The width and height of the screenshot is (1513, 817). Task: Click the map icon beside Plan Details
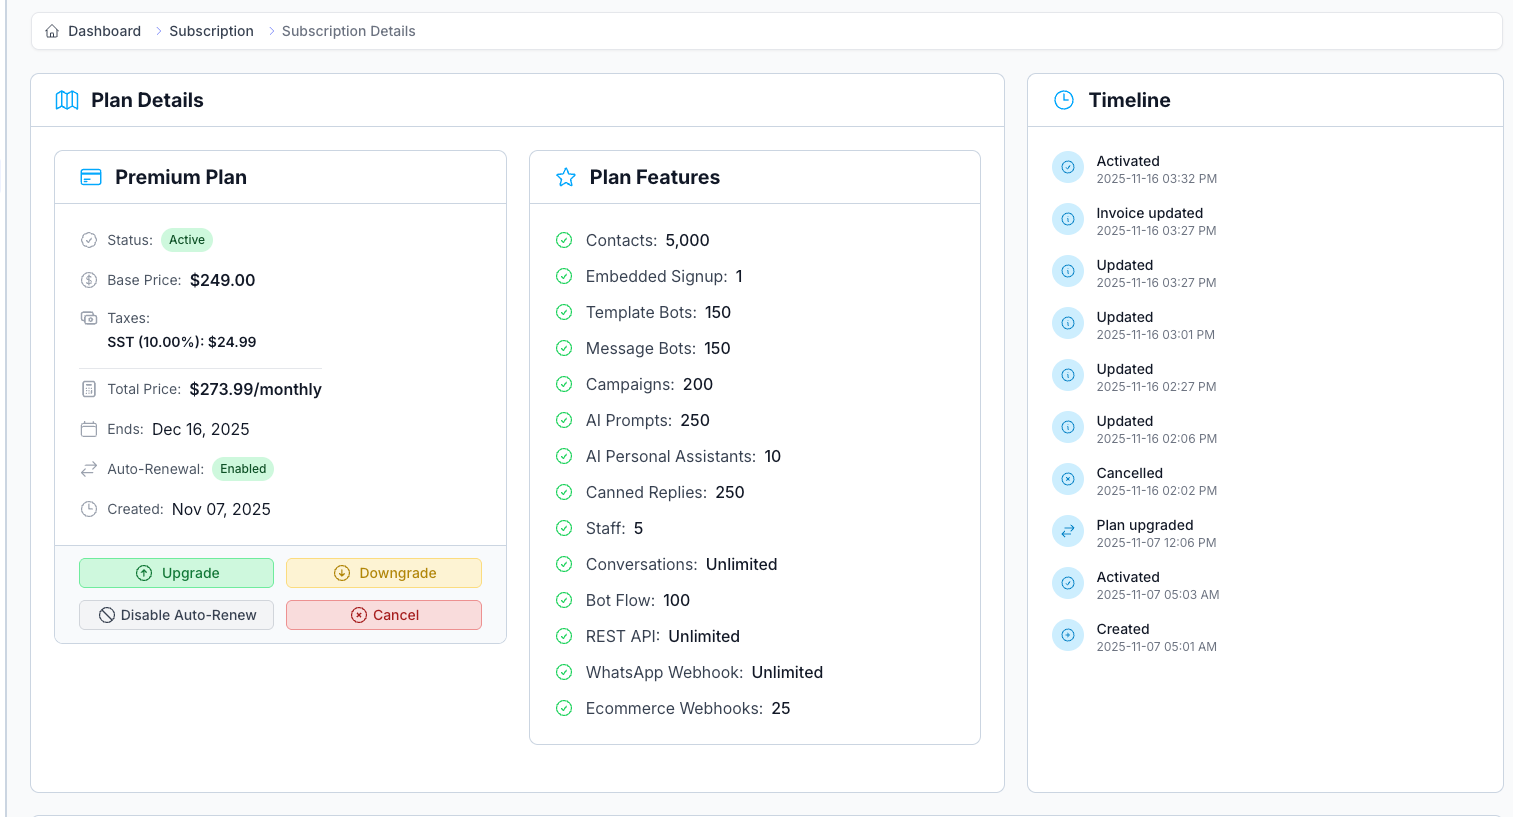(67, 100)
